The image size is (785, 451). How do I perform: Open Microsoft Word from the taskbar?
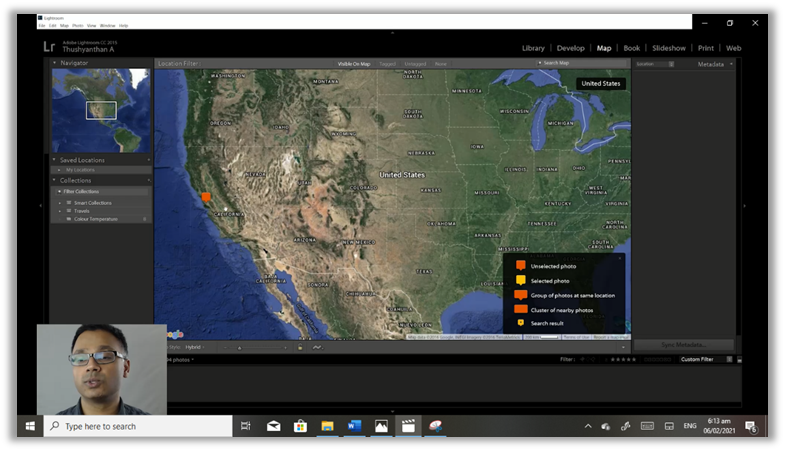click(354, 426)
